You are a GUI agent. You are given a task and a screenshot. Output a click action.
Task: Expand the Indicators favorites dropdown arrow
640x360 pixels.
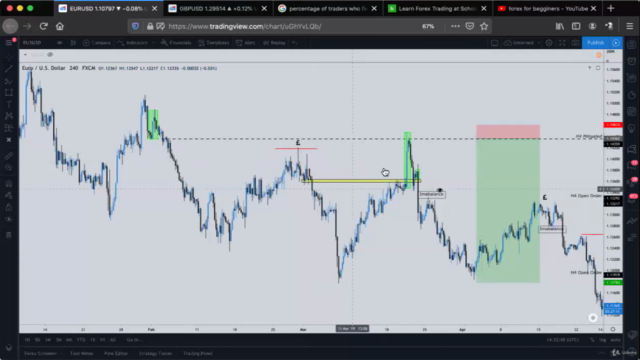click(153, 42)
